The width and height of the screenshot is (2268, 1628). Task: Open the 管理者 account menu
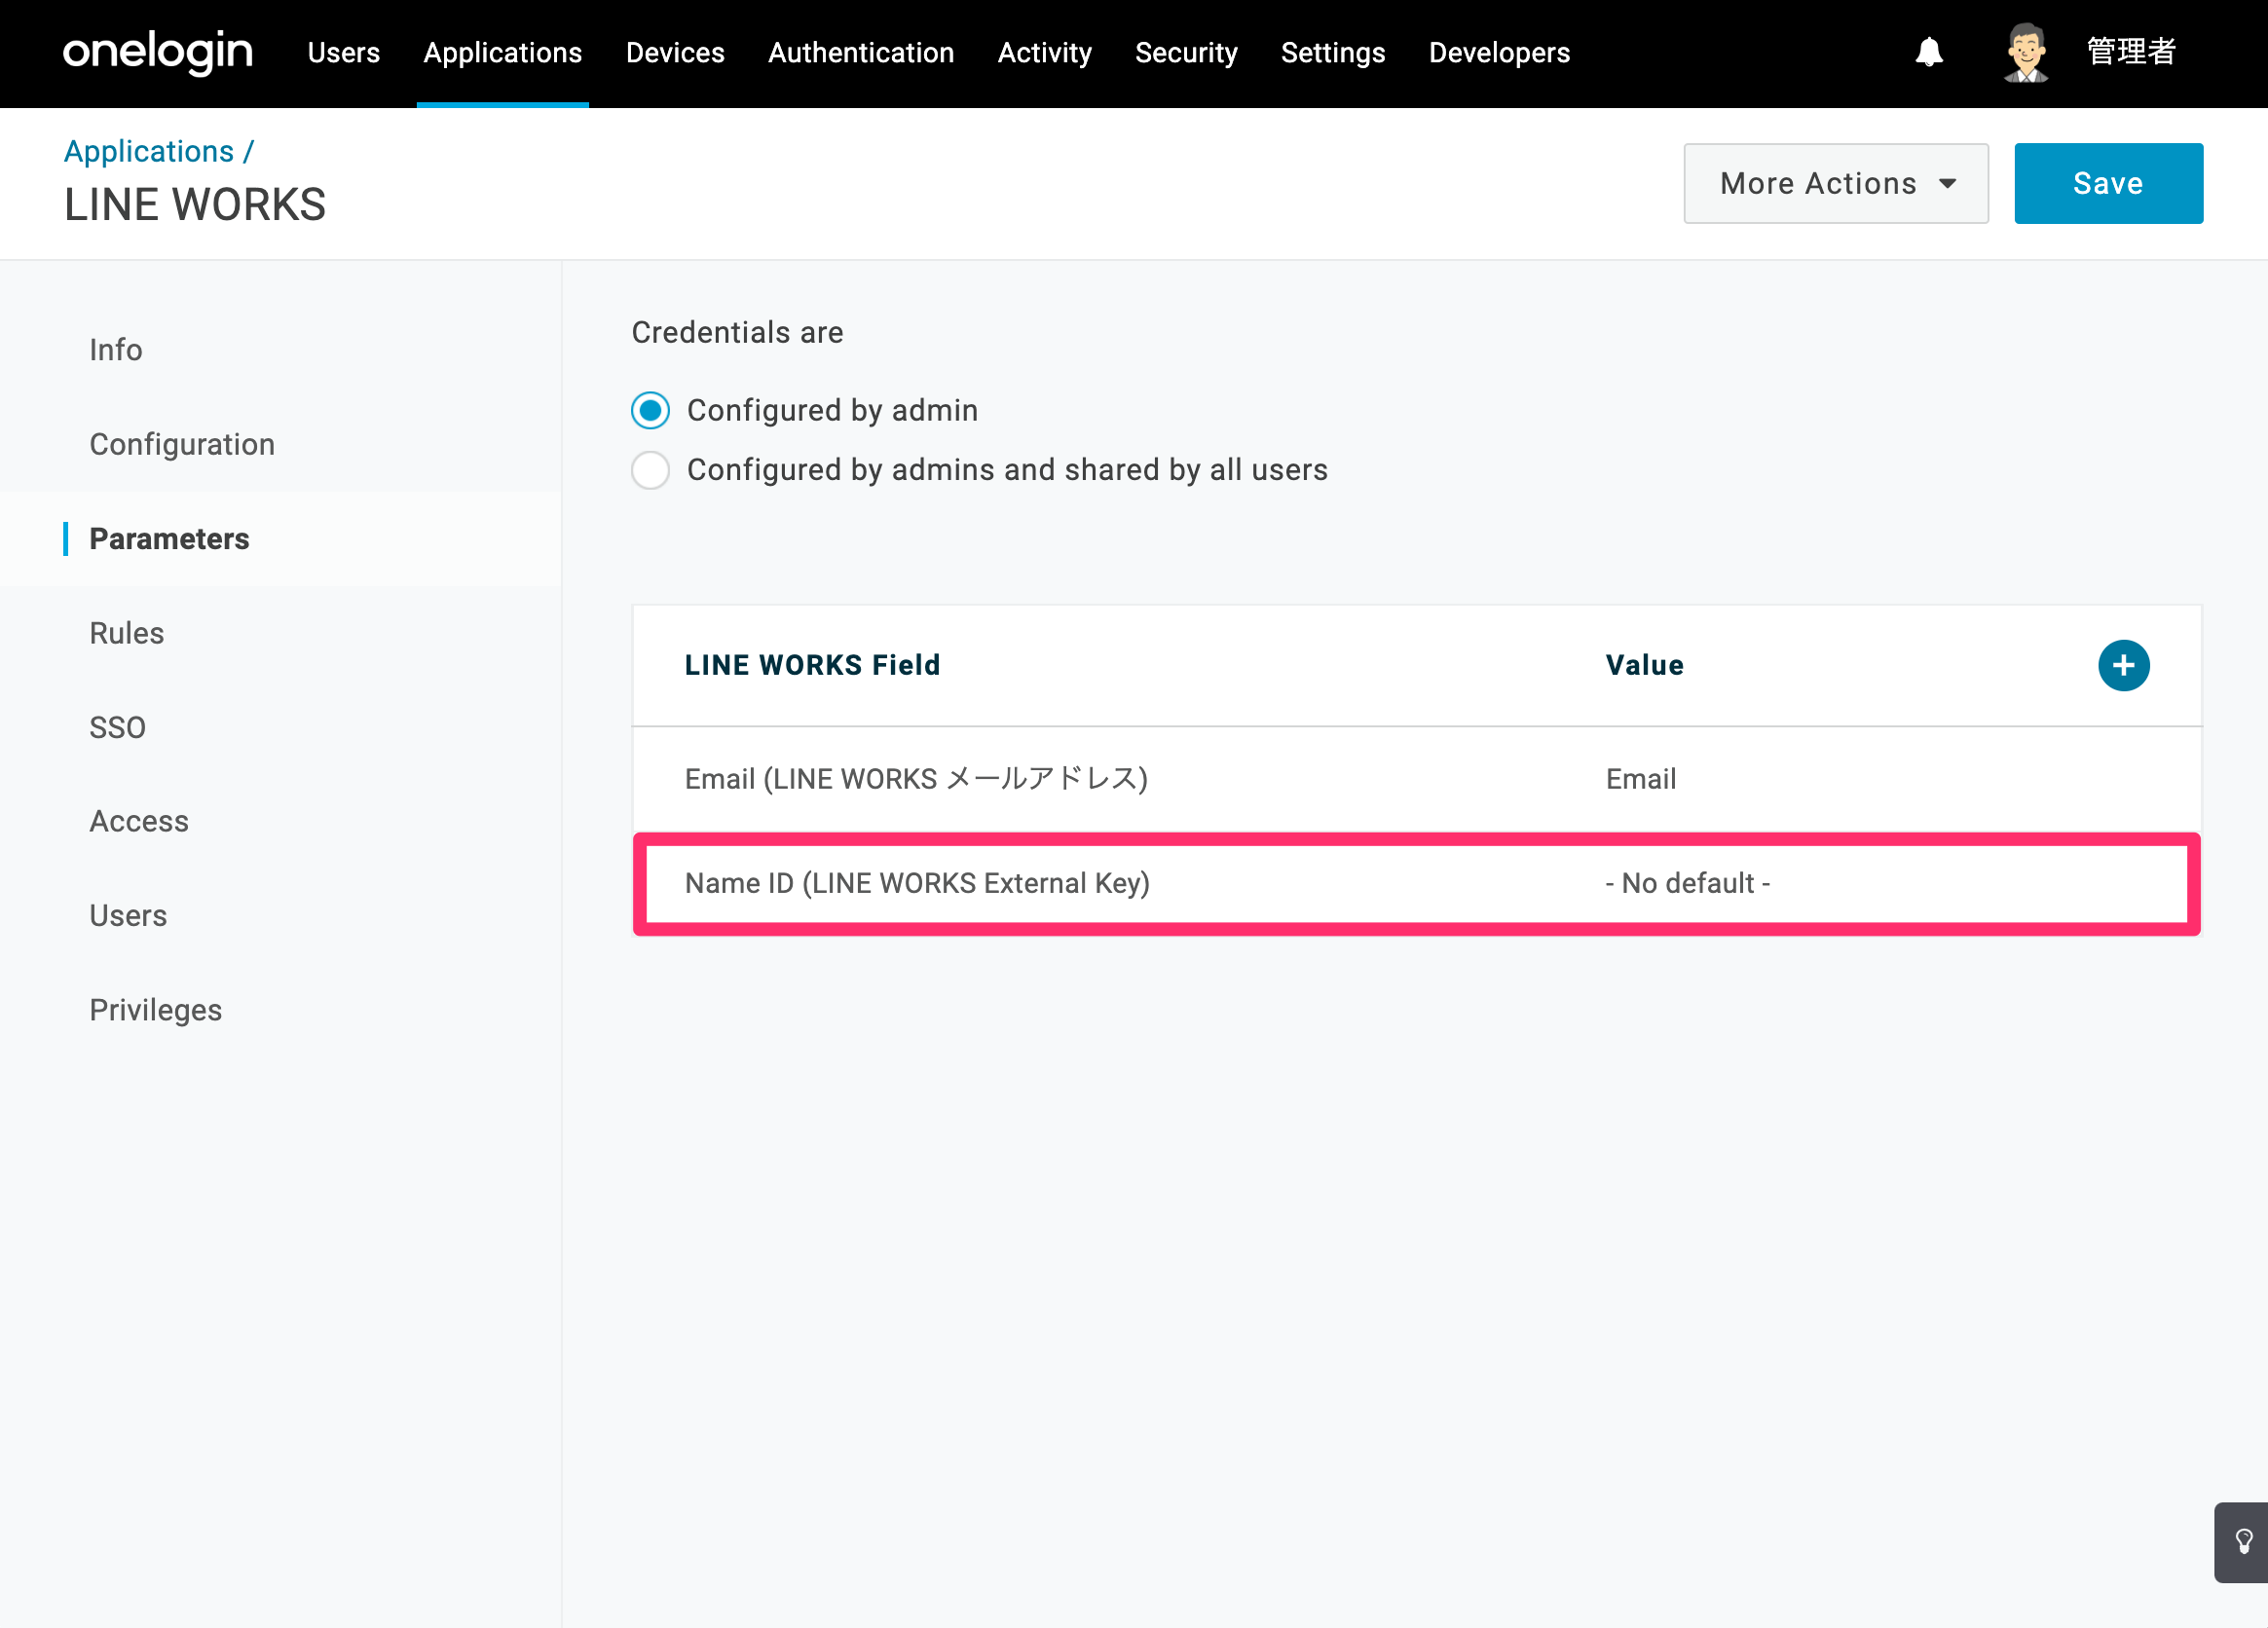click(2131, 52)
